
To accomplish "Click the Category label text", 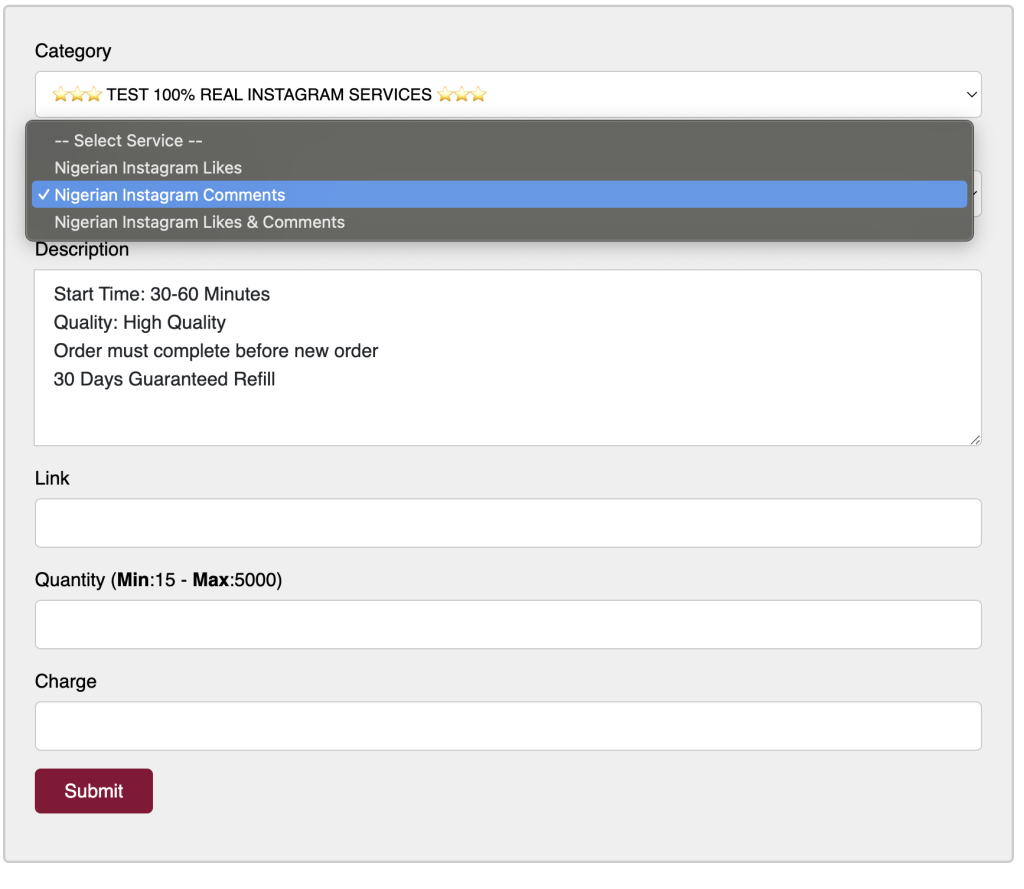I will tap(73, 51).
